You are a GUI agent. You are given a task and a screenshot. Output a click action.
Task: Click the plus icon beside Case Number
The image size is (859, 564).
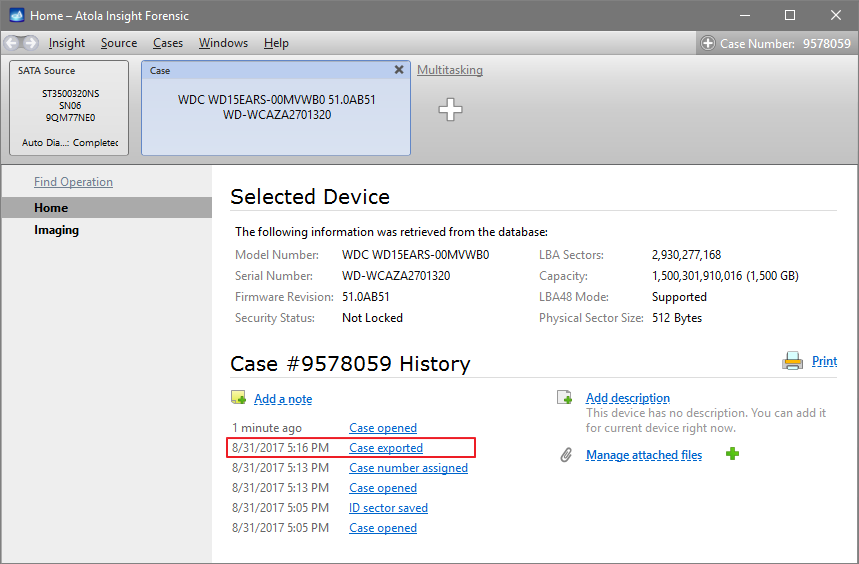click(708, 43)
